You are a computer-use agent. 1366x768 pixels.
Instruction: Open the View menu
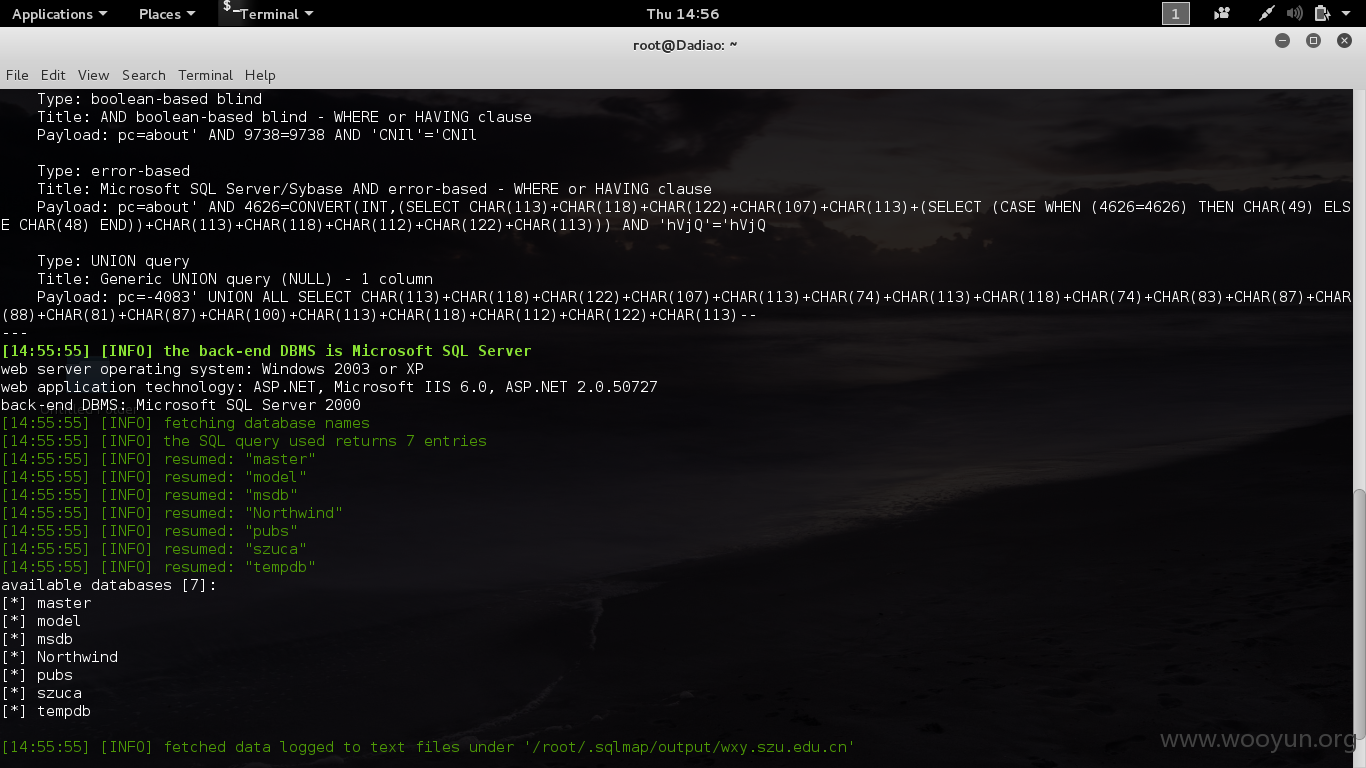[93, 75]
